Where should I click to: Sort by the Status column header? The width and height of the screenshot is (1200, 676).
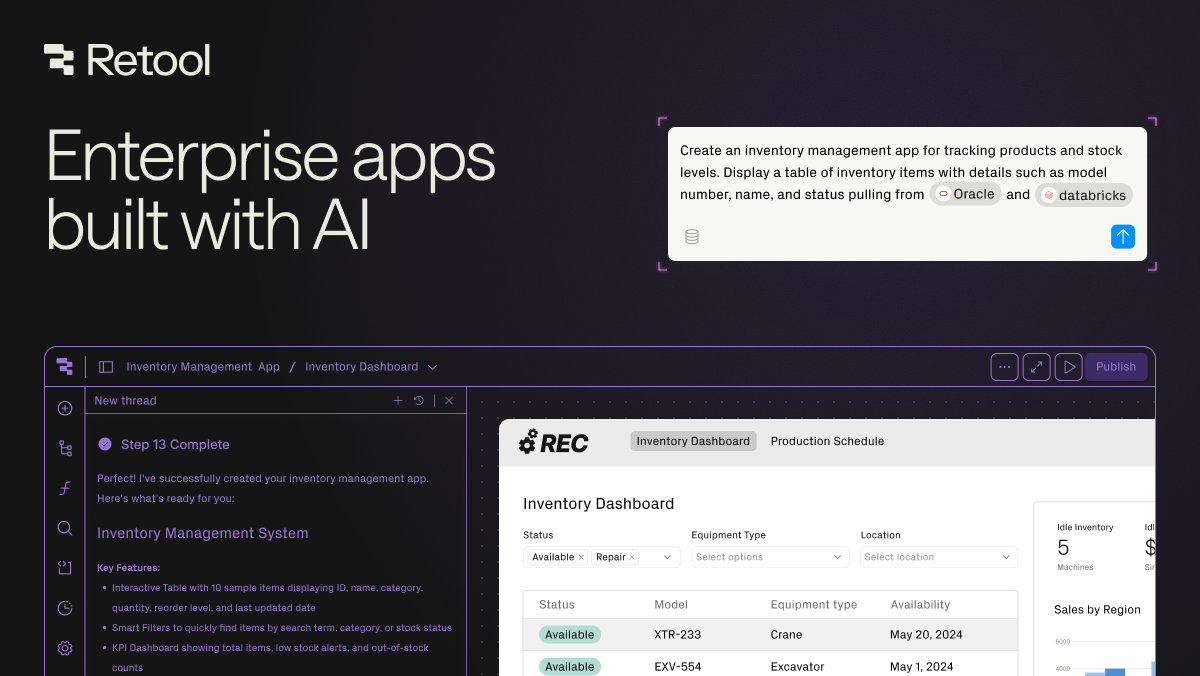pyautogui.click(x=557, y=605)
